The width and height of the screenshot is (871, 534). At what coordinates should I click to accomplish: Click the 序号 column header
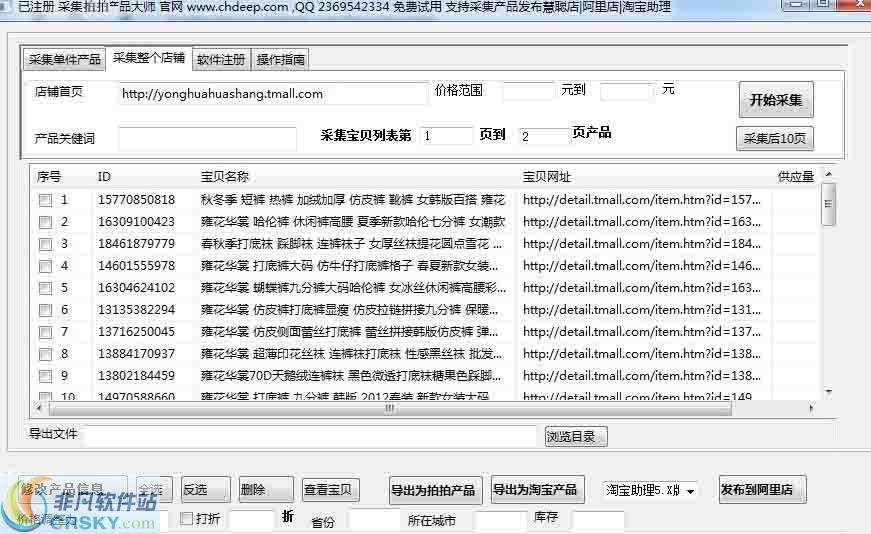coord(49,177)
